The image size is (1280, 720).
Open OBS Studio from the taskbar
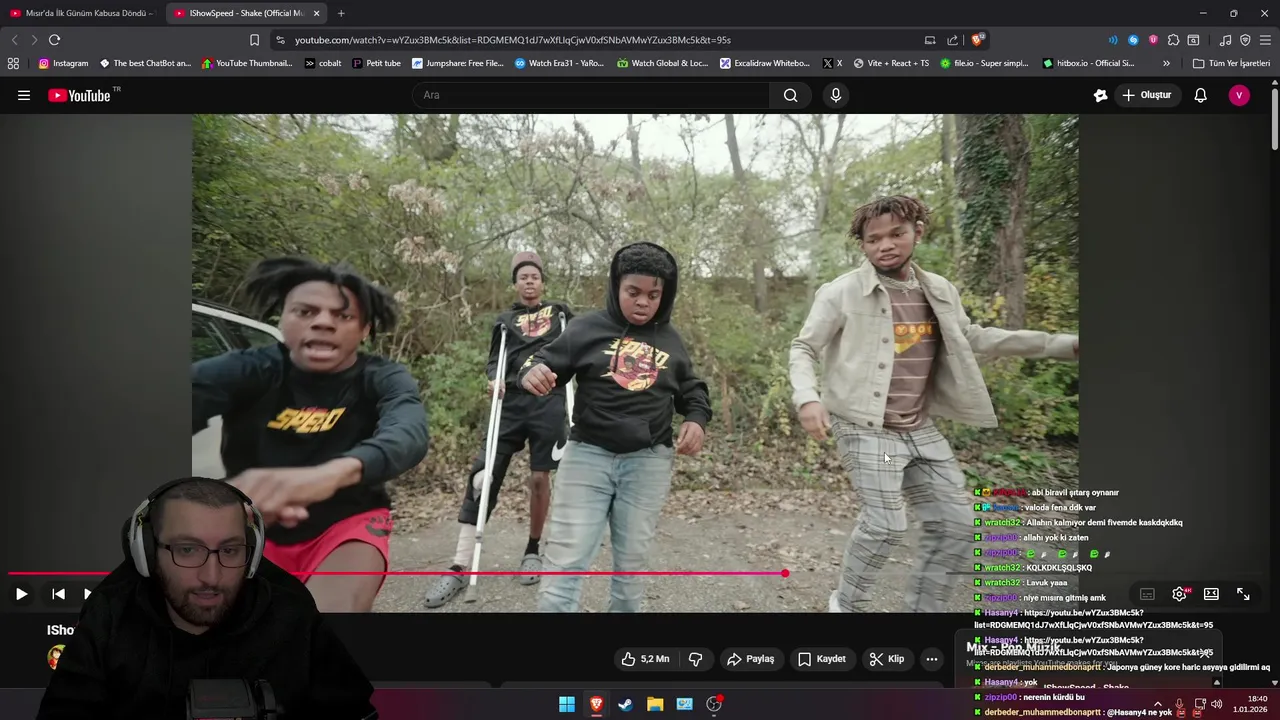714,704
